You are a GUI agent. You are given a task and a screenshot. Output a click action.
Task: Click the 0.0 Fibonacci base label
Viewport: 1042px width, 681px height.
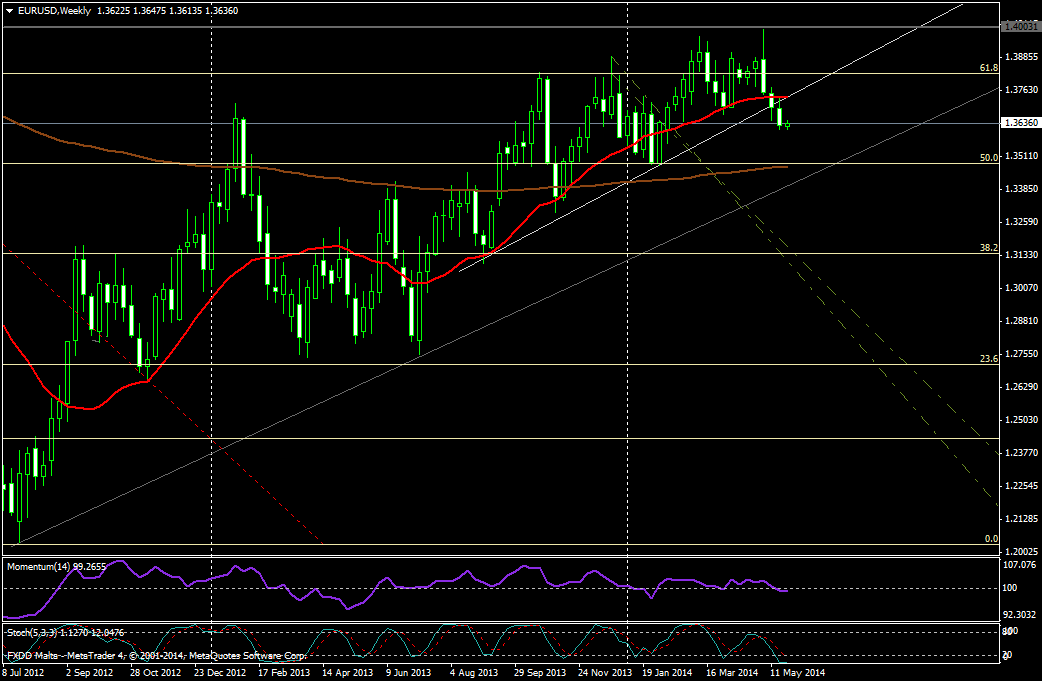991,539
